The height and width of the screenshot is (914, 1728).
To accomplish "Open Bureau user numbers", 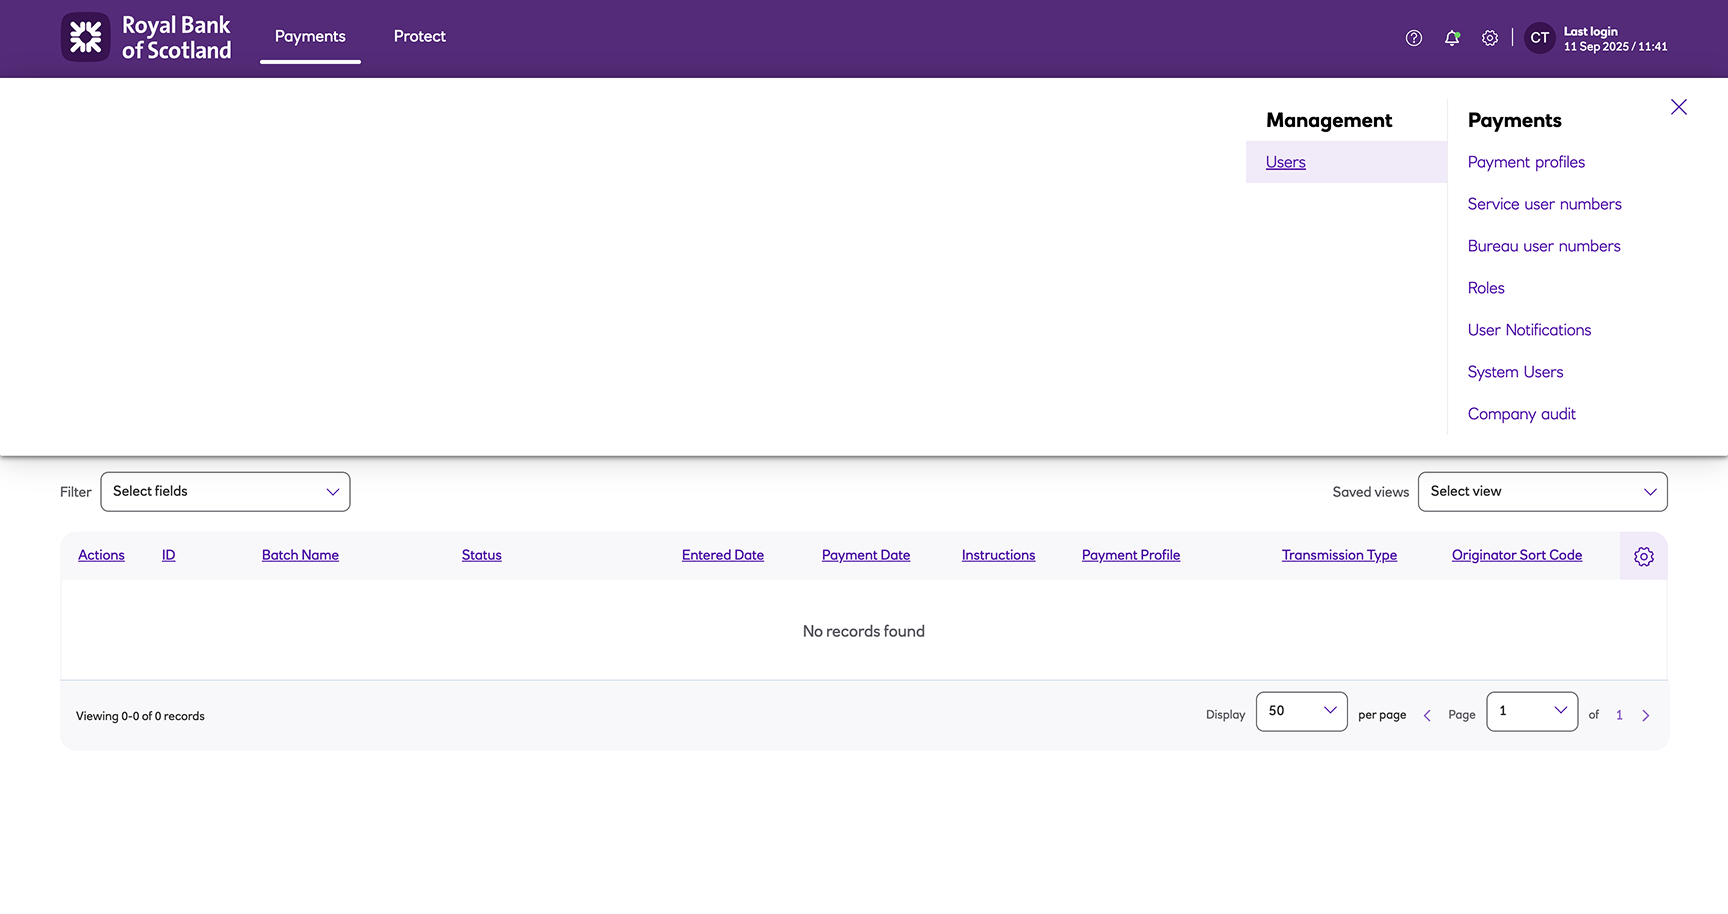I will (x=1544, y=246).
